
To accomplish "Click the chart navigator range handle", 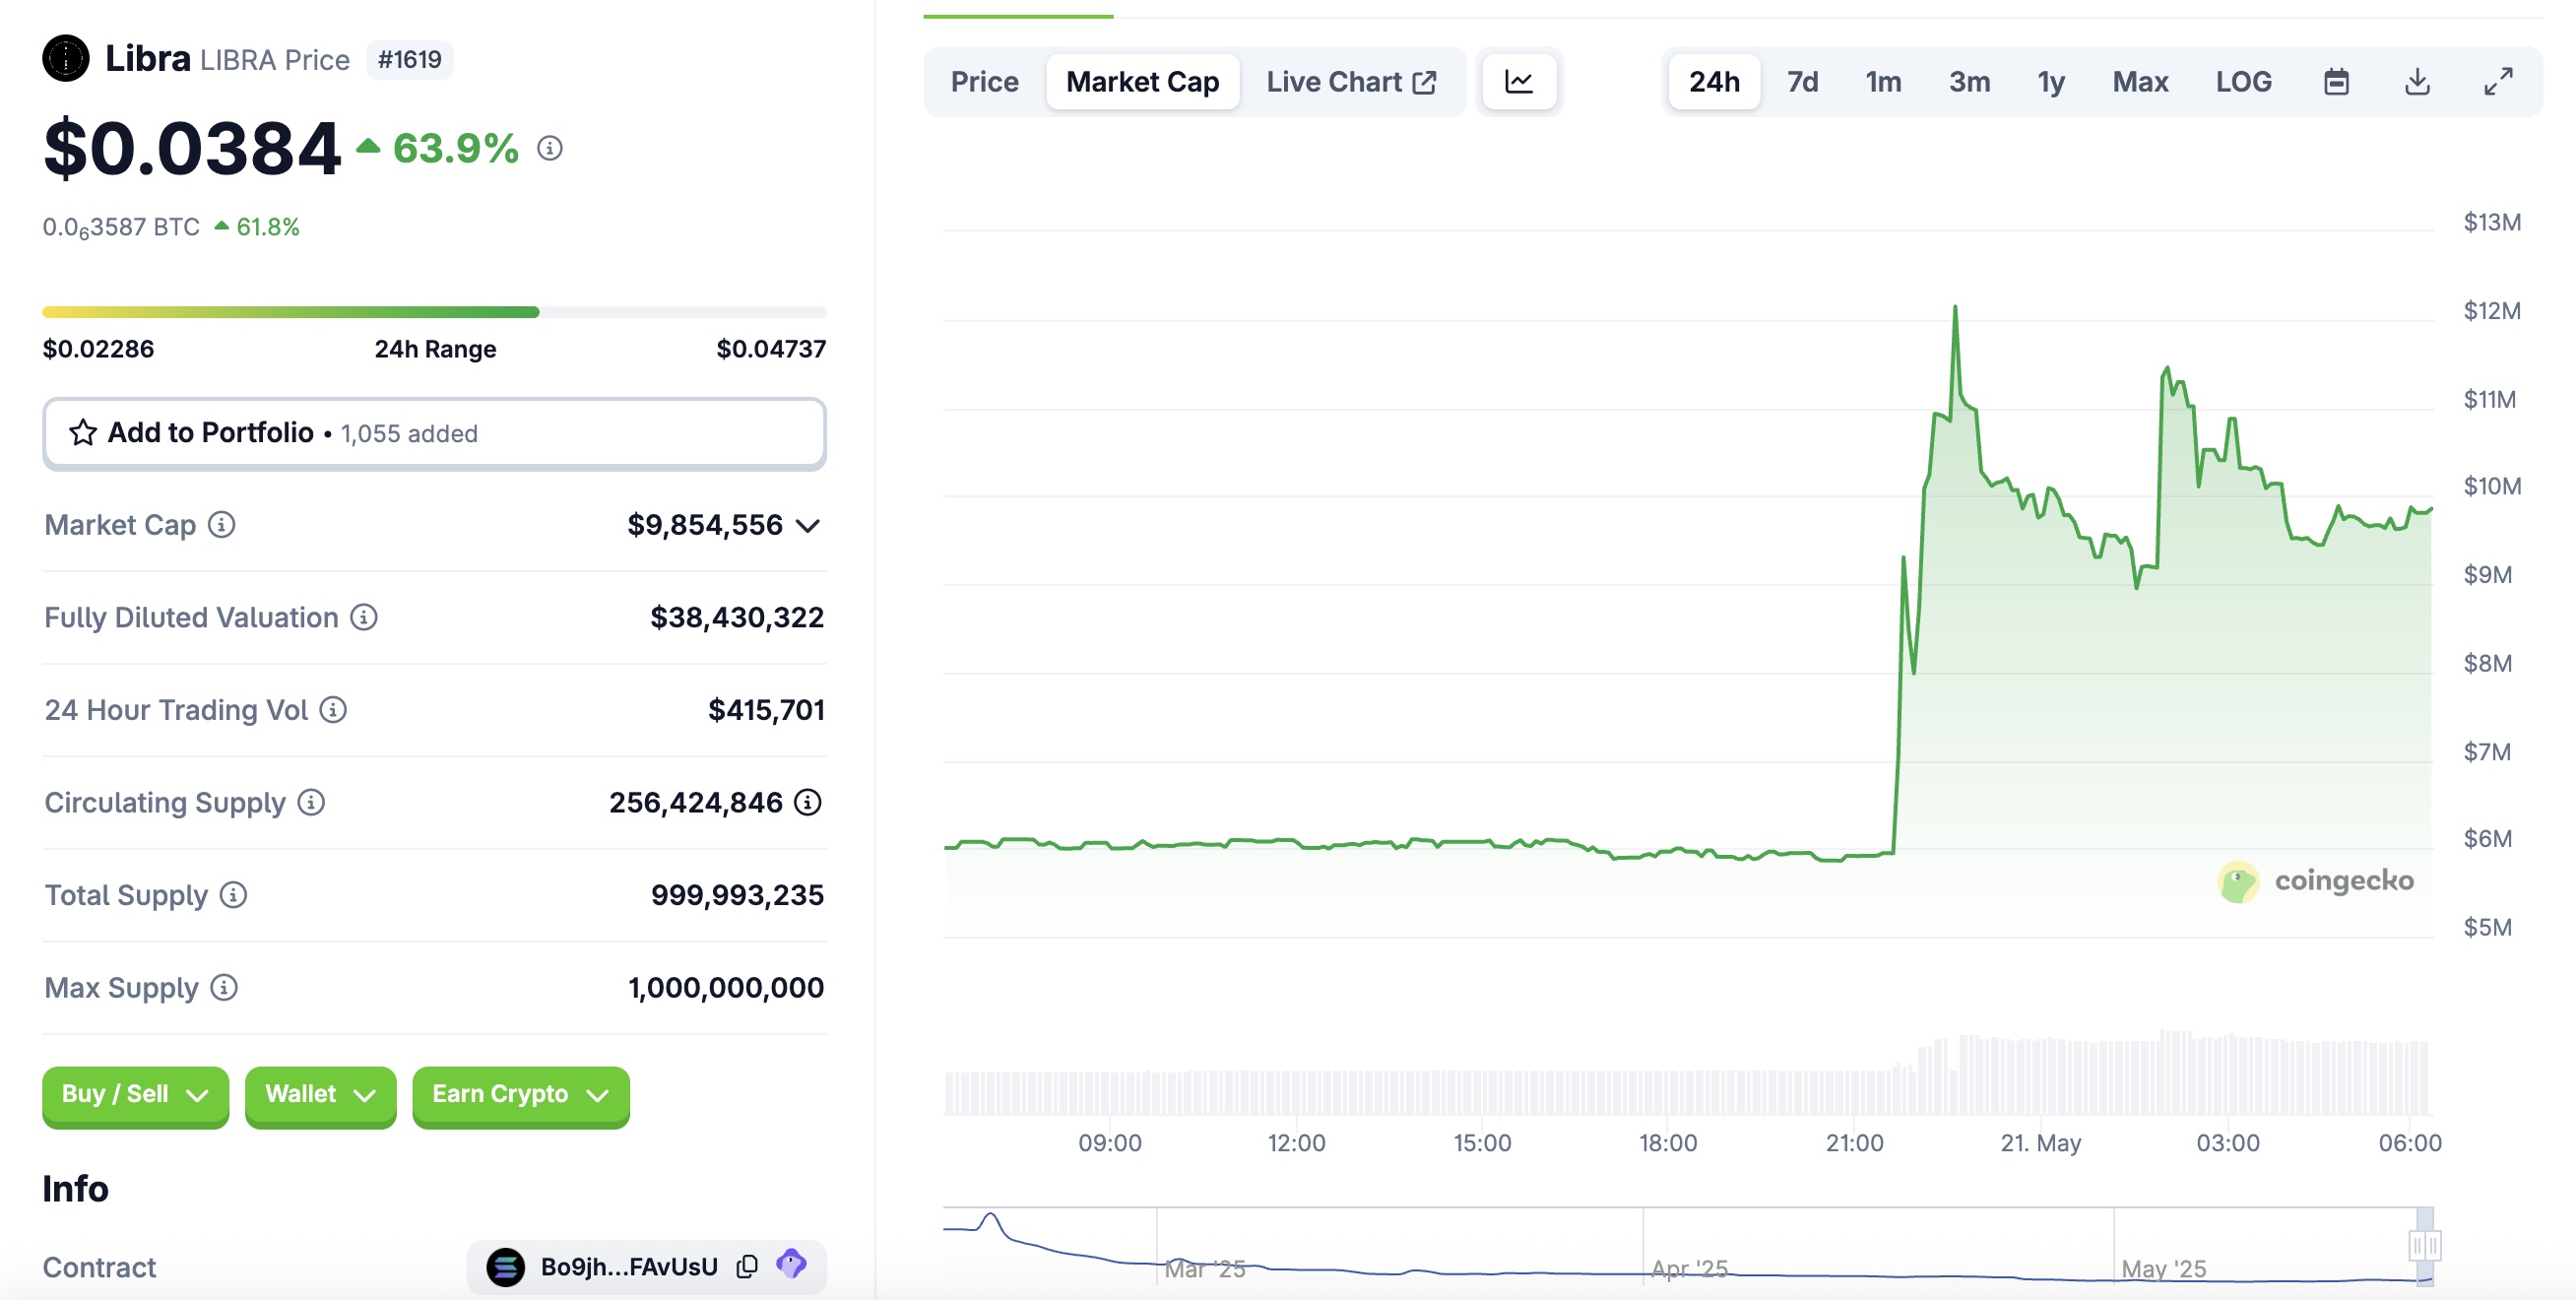I will click(2424, 1245).
